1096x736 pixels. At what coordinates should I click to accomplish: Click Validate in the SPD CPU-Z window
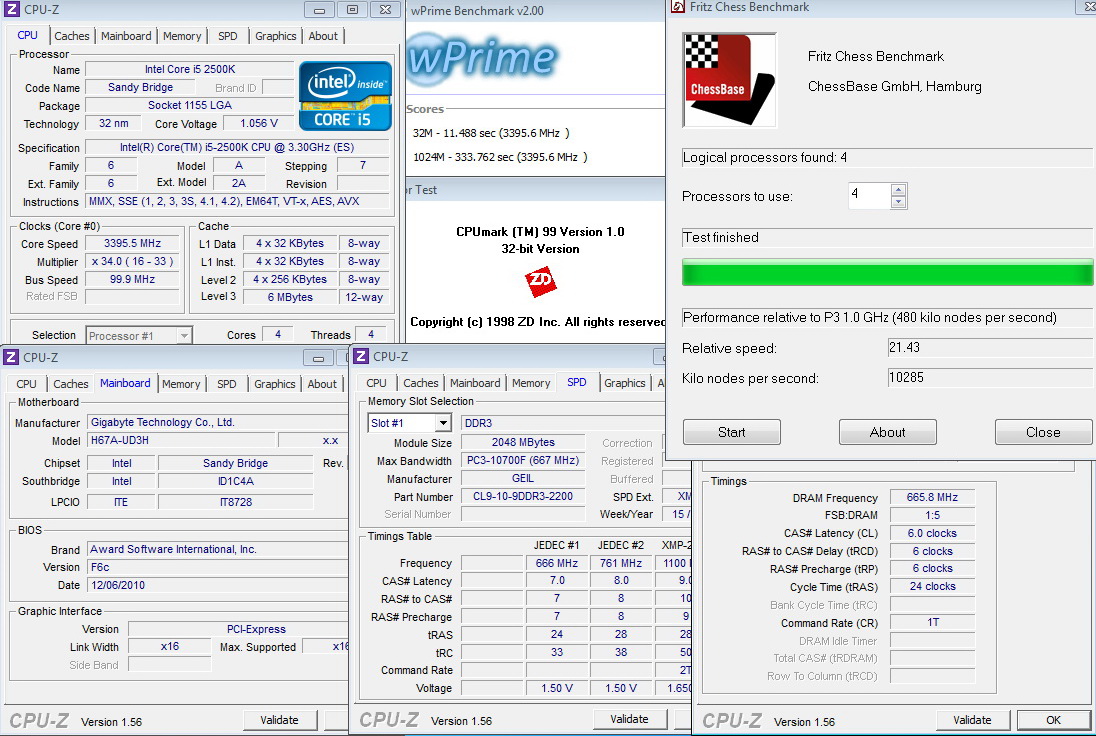629,719
